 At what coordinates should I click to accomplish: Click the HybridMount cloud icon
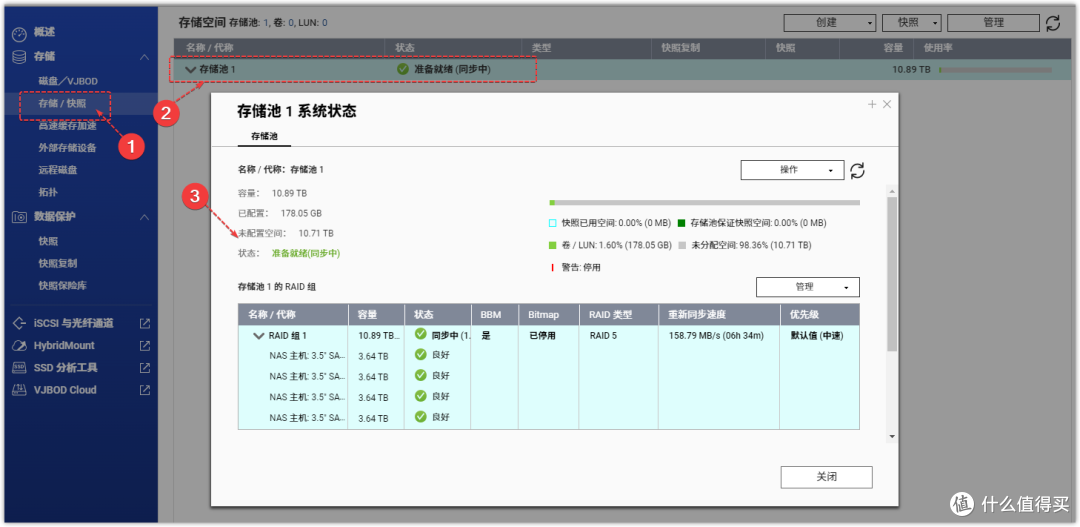tap(19, 345)
